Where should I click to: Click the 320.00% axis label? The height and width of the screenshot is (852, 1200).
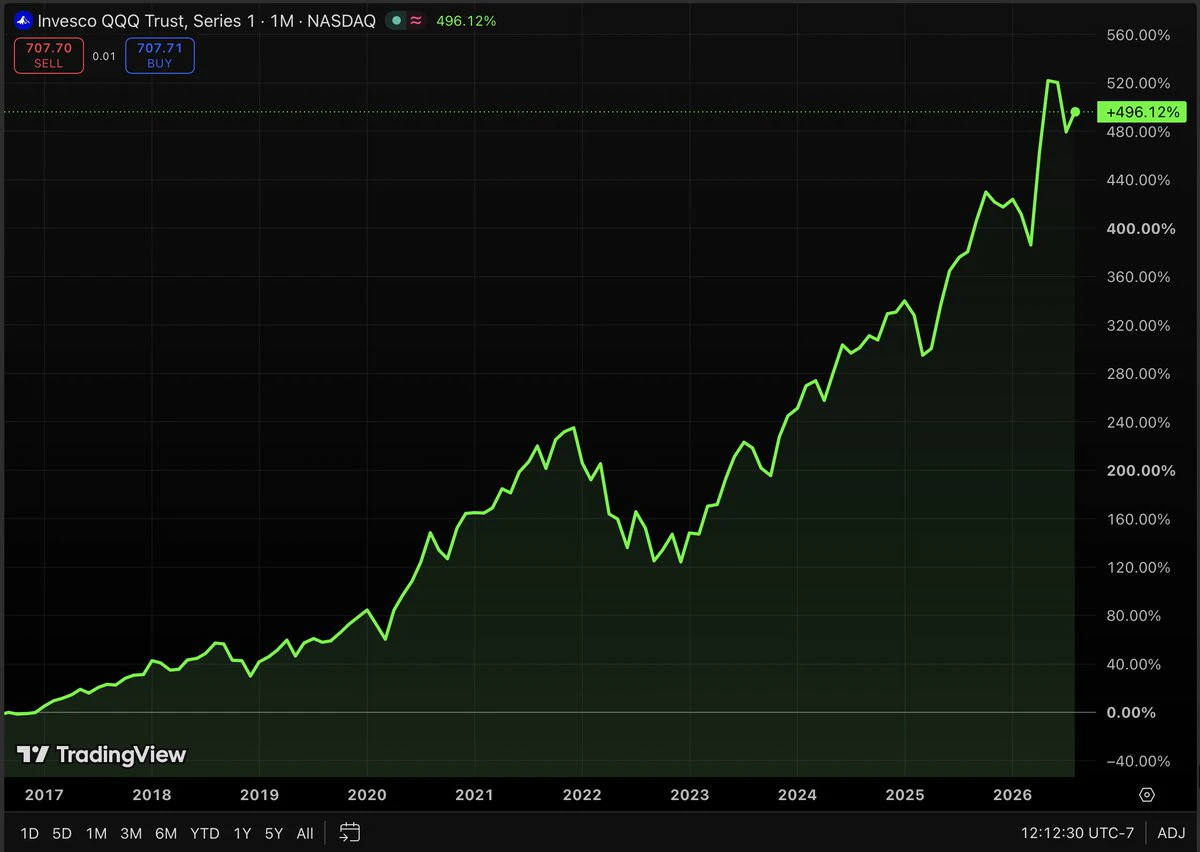[1140, 326]
